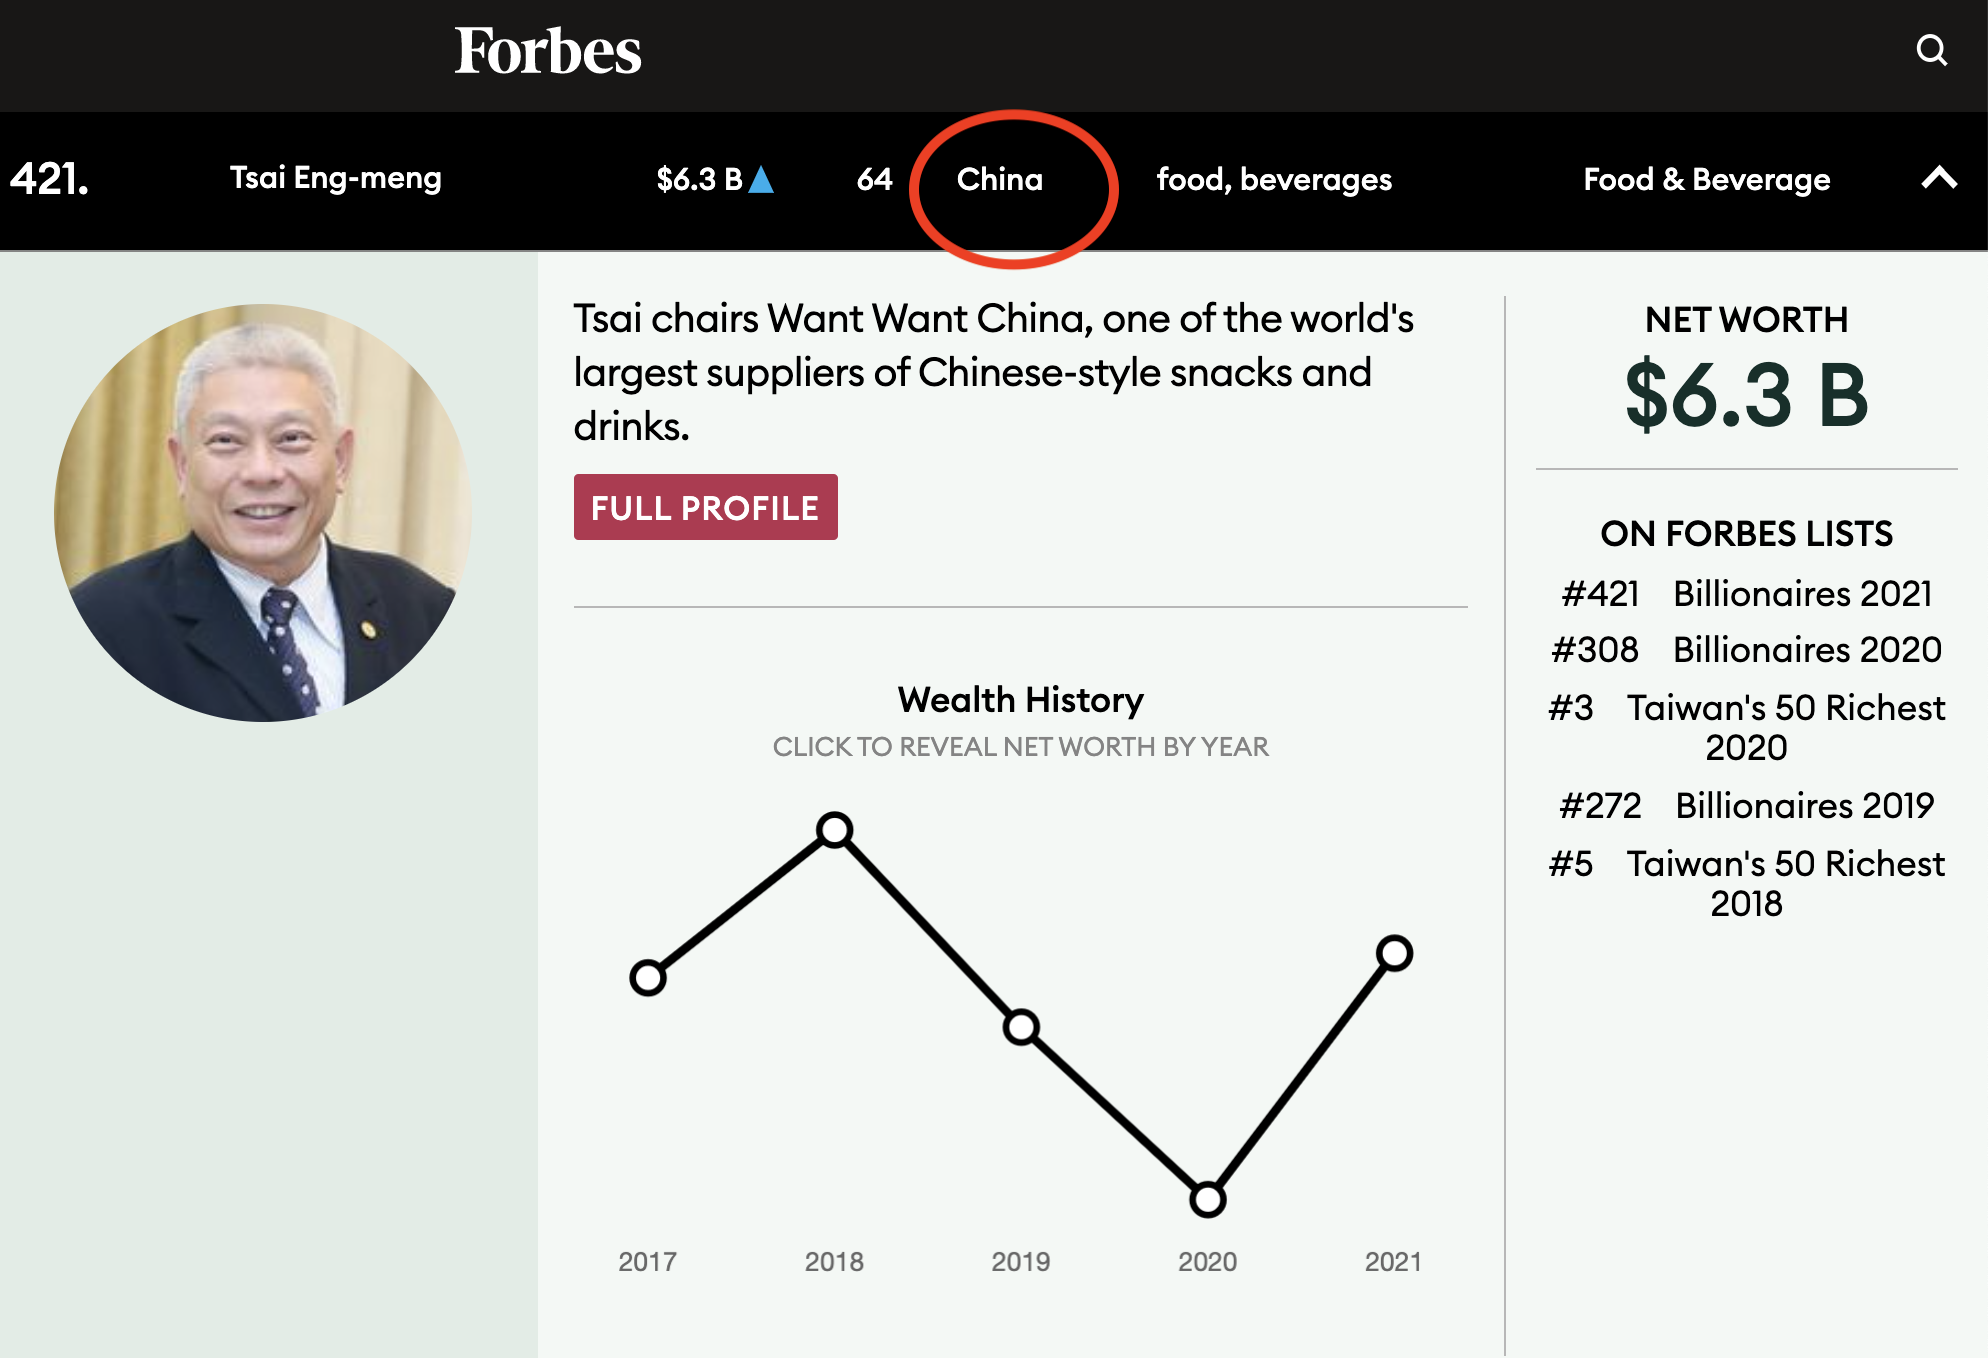Click the Tsai Eng-meng name in the row

pyautogui.click(x=336, y=178)
